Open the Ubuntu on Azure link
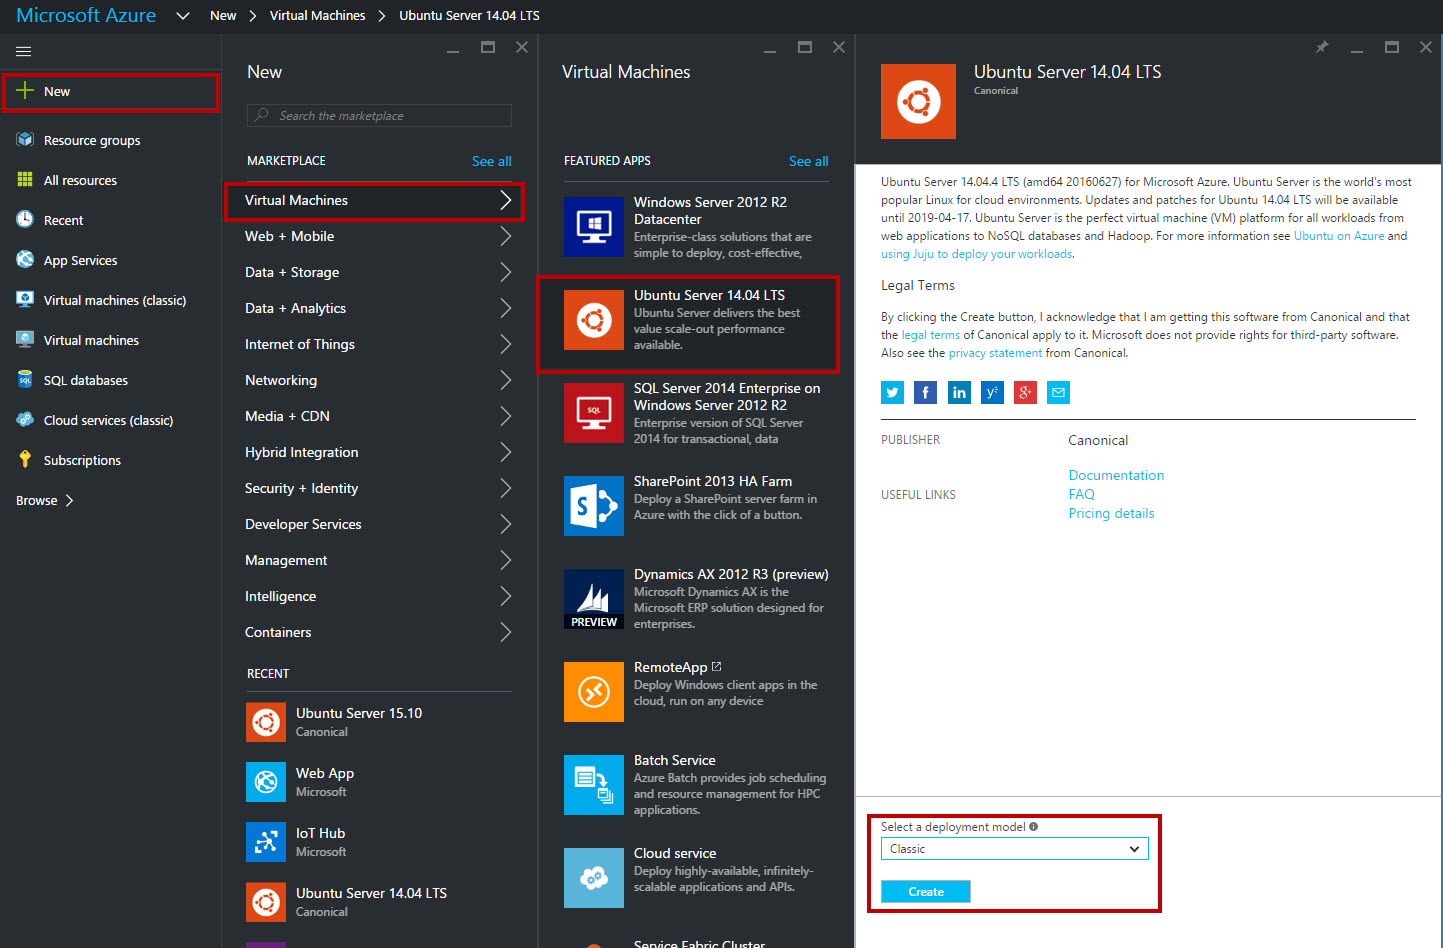1443x948 pixels. tap(1339, 236)
